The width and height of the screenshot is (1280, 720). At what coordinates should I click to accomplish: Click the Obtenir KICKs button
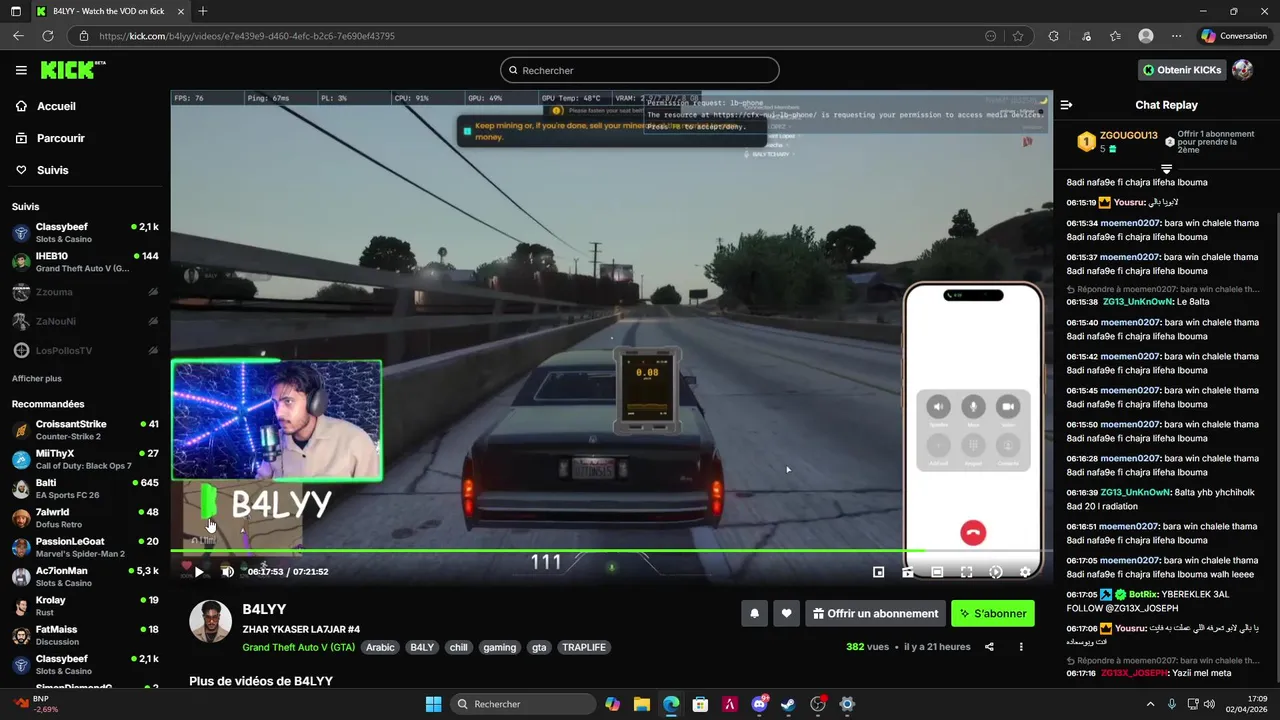click(x=1182, y=70)
